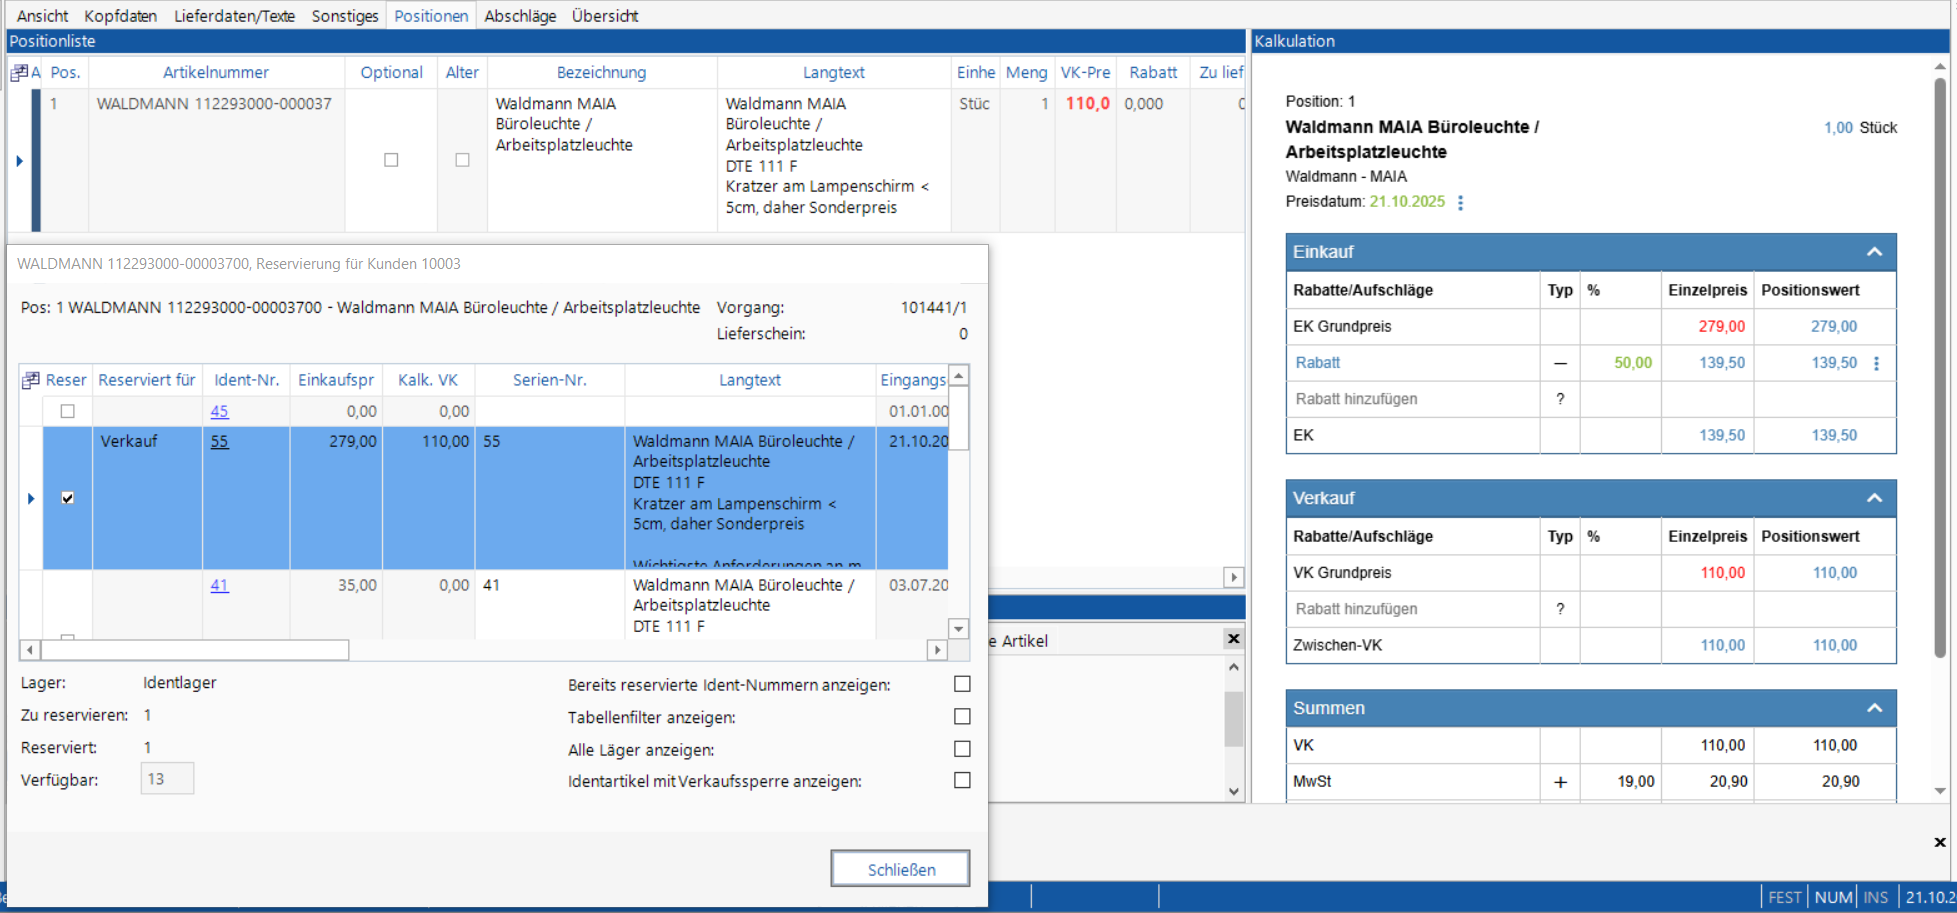Close the Artikel panel with the X
This screenshot has width=1957, height=913.
(1233, 639)
